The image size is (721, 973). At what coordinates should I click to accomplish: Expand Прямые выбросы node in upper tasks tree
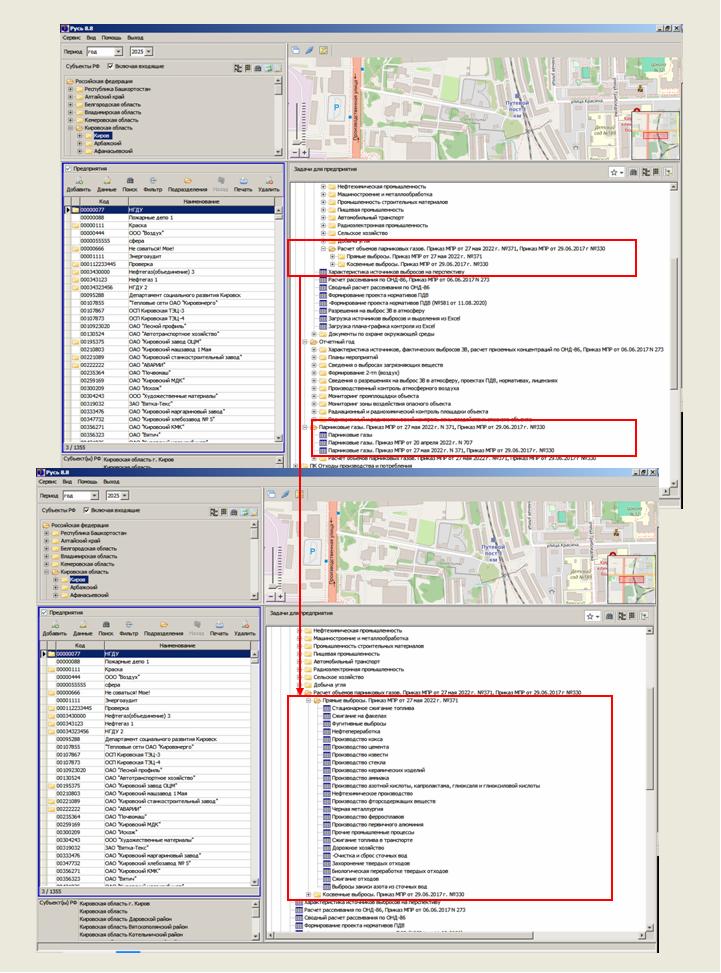[x=333, y=256]
